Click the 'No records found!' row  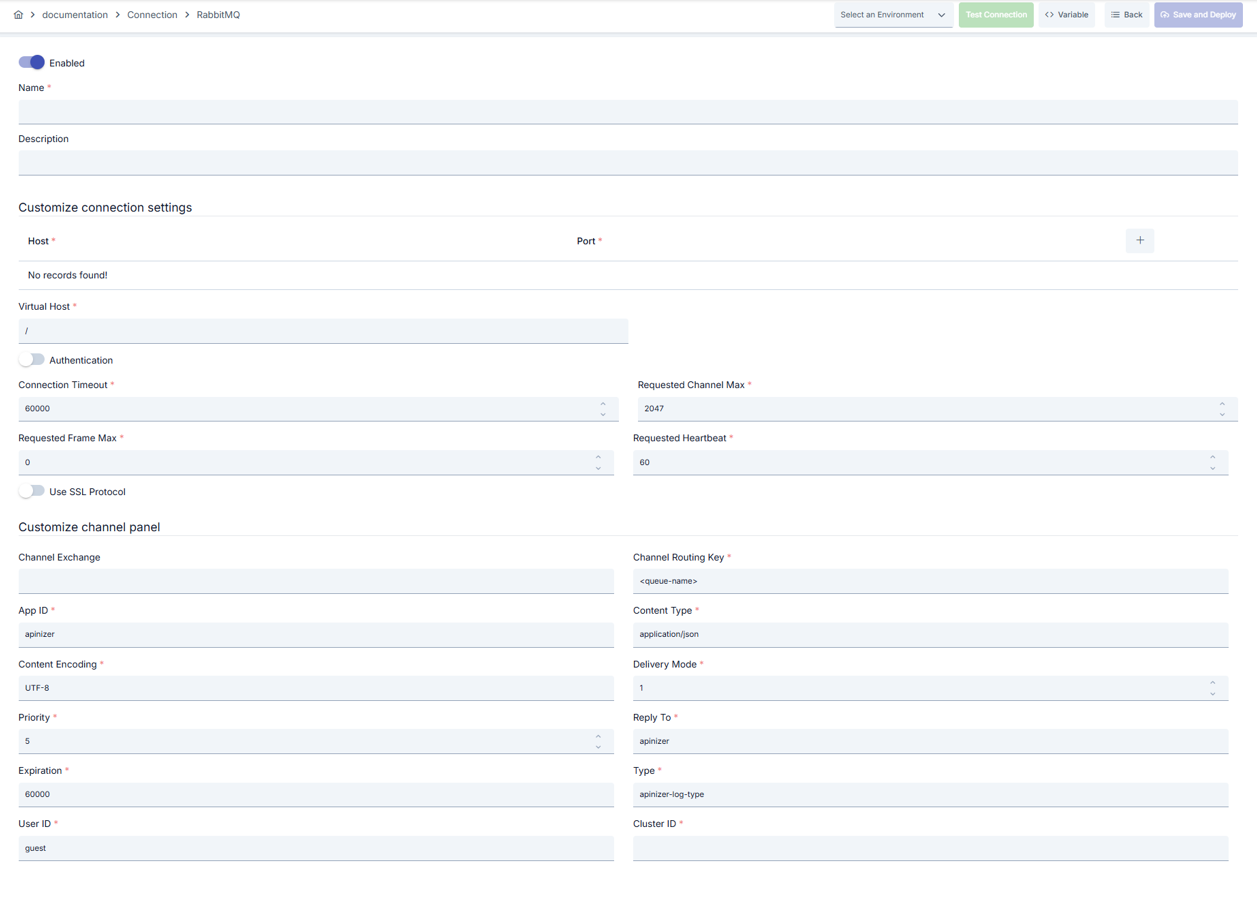(628, 275)
